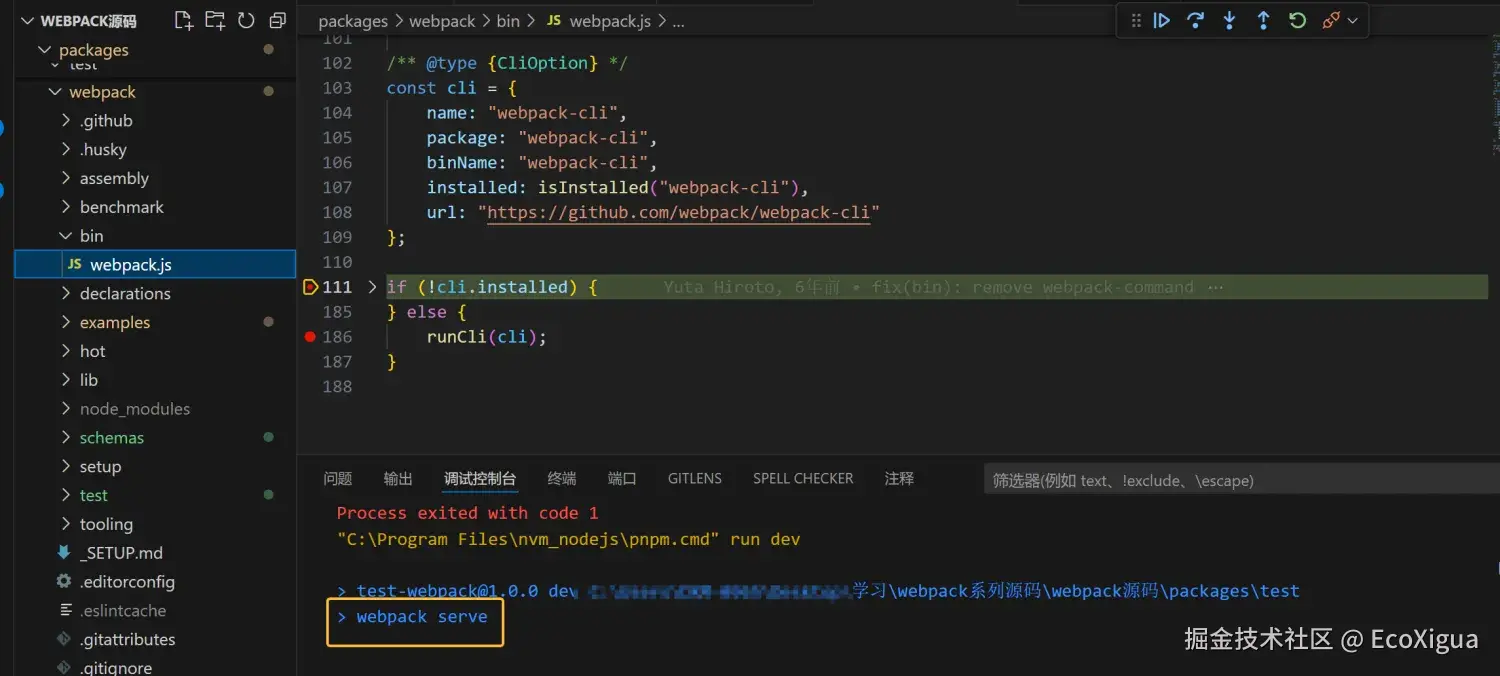1500x676 pixels.
Task: Click the current-line breakpoint marker at line 111
Action: 310,287
